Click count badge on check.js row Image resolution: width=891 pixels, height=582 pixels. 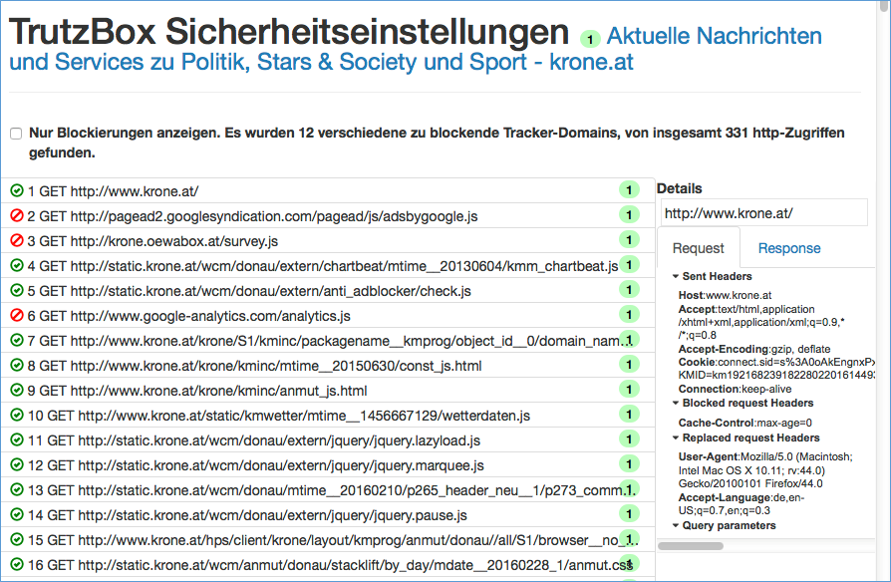click(x=629, y=290)
